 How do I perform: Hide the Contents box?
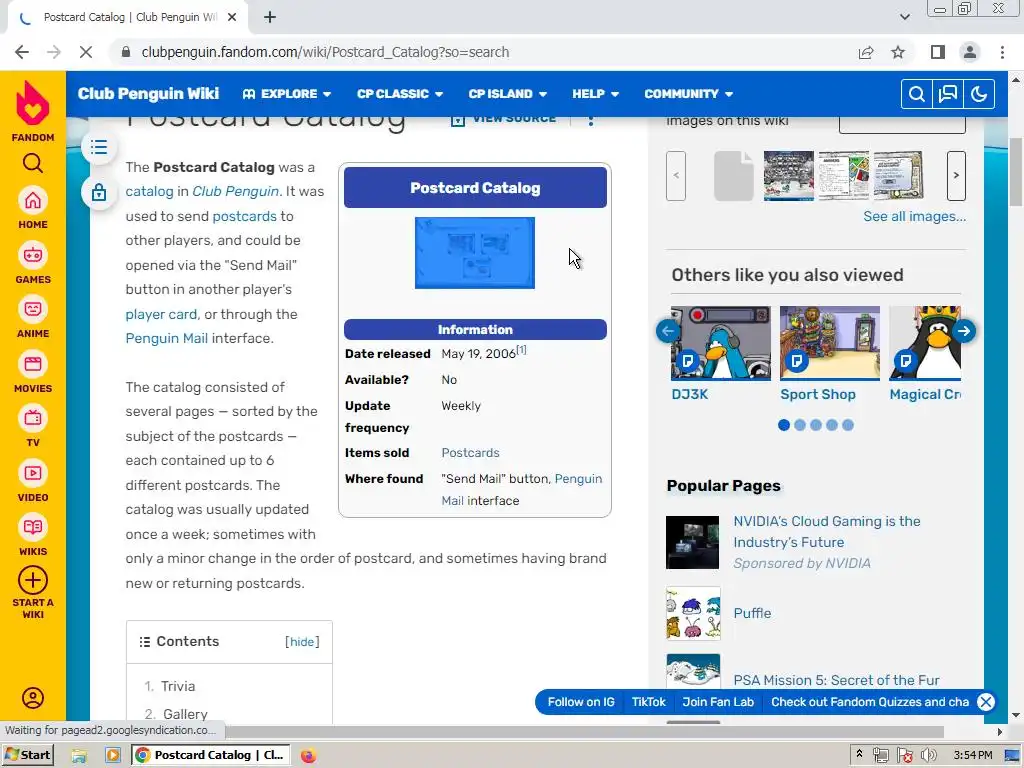[x=302, y=642]
